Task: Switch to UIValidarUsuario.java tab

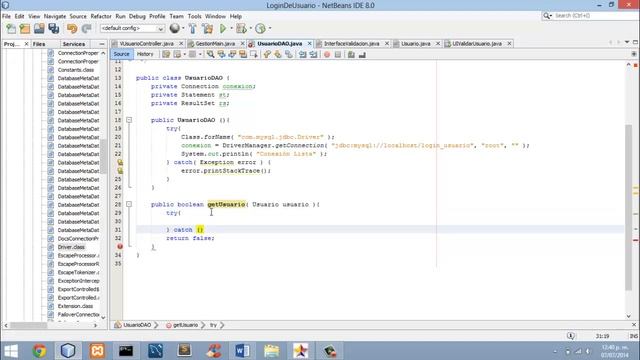Action: pos(477,43)
